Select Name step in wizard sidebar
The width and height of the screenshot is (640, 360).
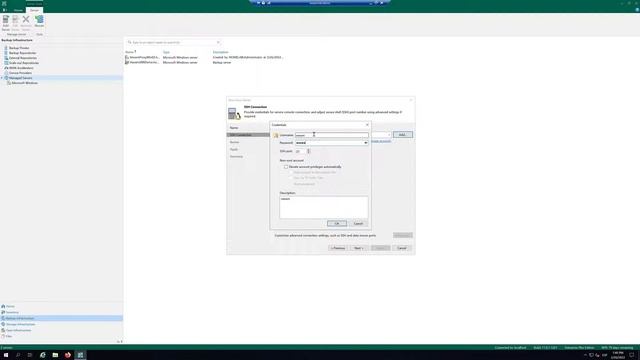[234, 128]
